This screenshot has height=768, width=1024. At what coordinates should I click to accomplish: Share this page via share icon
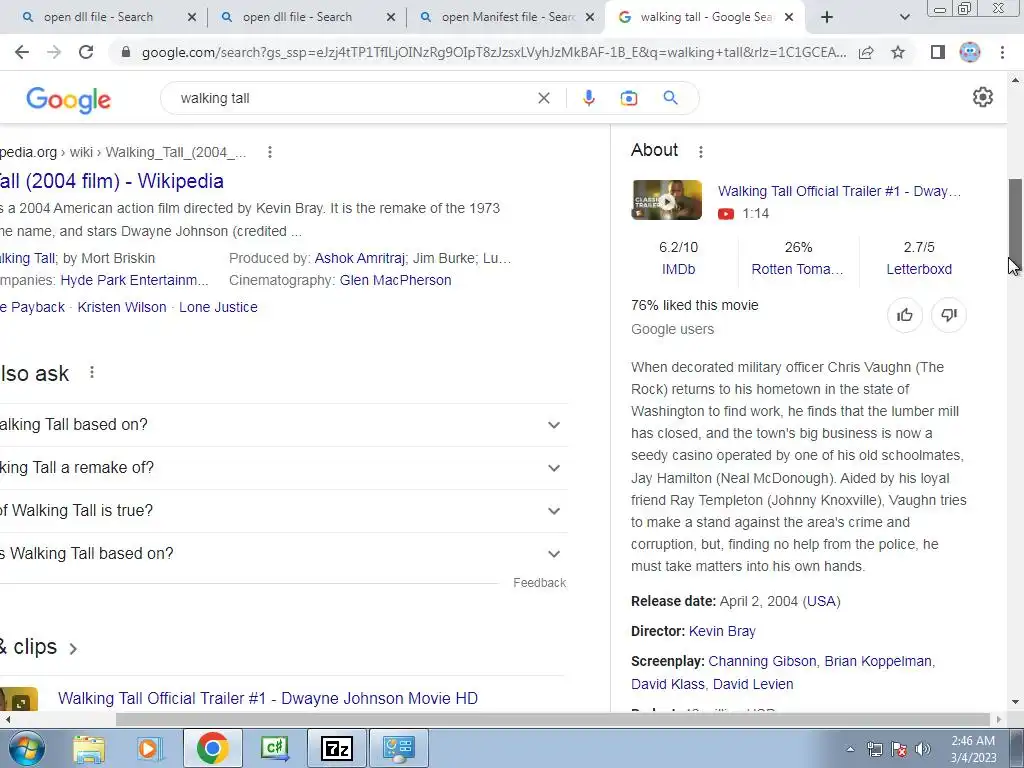click(x=866, y=52)
